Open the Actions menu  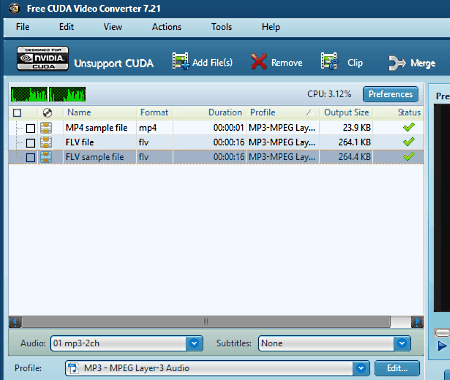coord(167,27)
